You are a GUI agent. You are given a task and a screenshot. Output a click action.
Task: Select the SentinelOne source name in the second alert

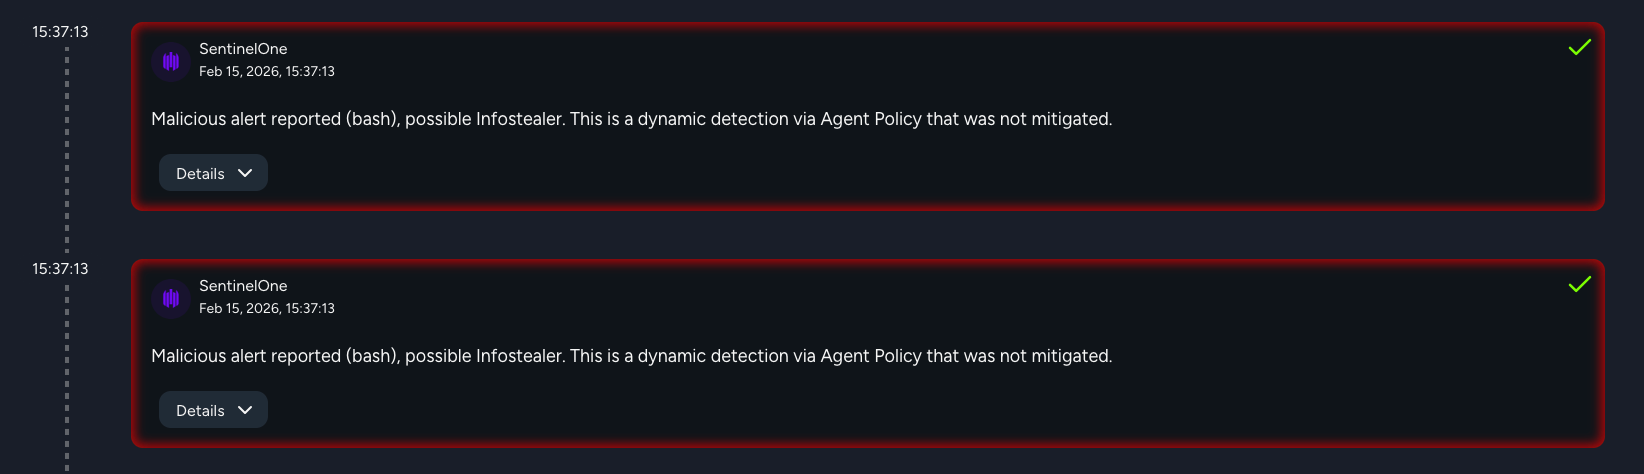coord(243,286)
